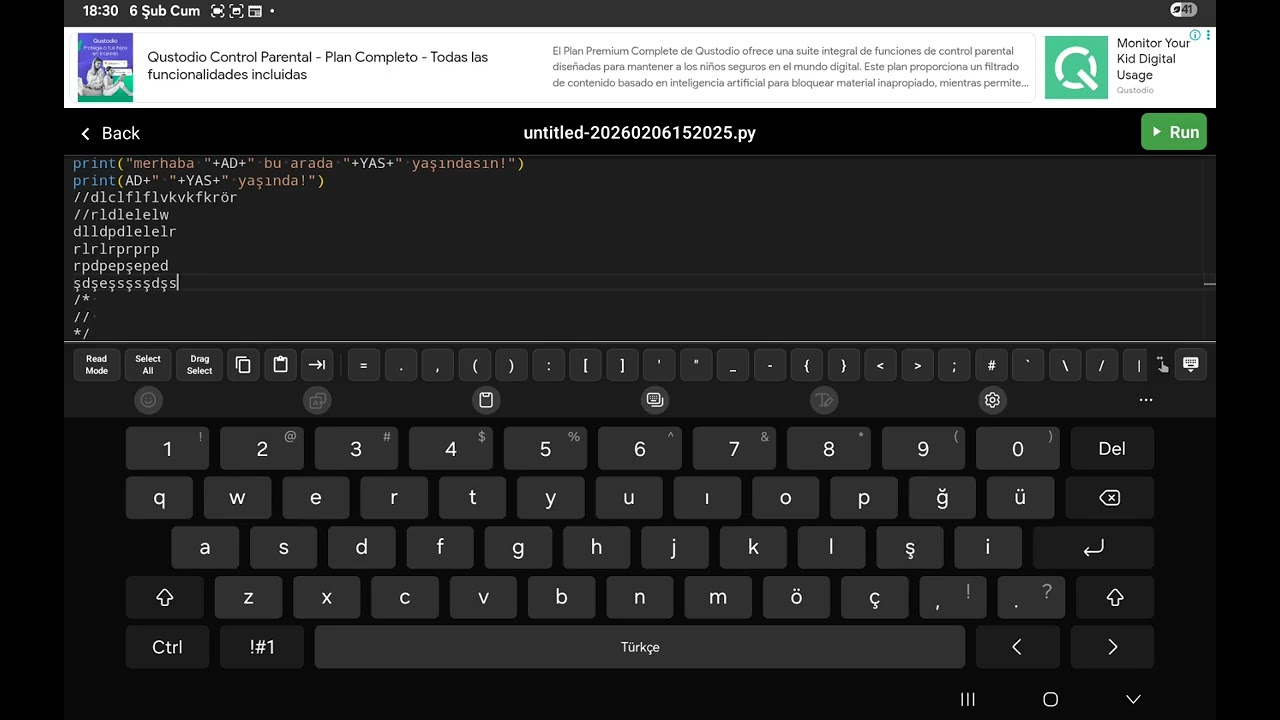Insert an opening square bracket
Viewport: 1280px width, 720px height.
click(x=585, y=366)
